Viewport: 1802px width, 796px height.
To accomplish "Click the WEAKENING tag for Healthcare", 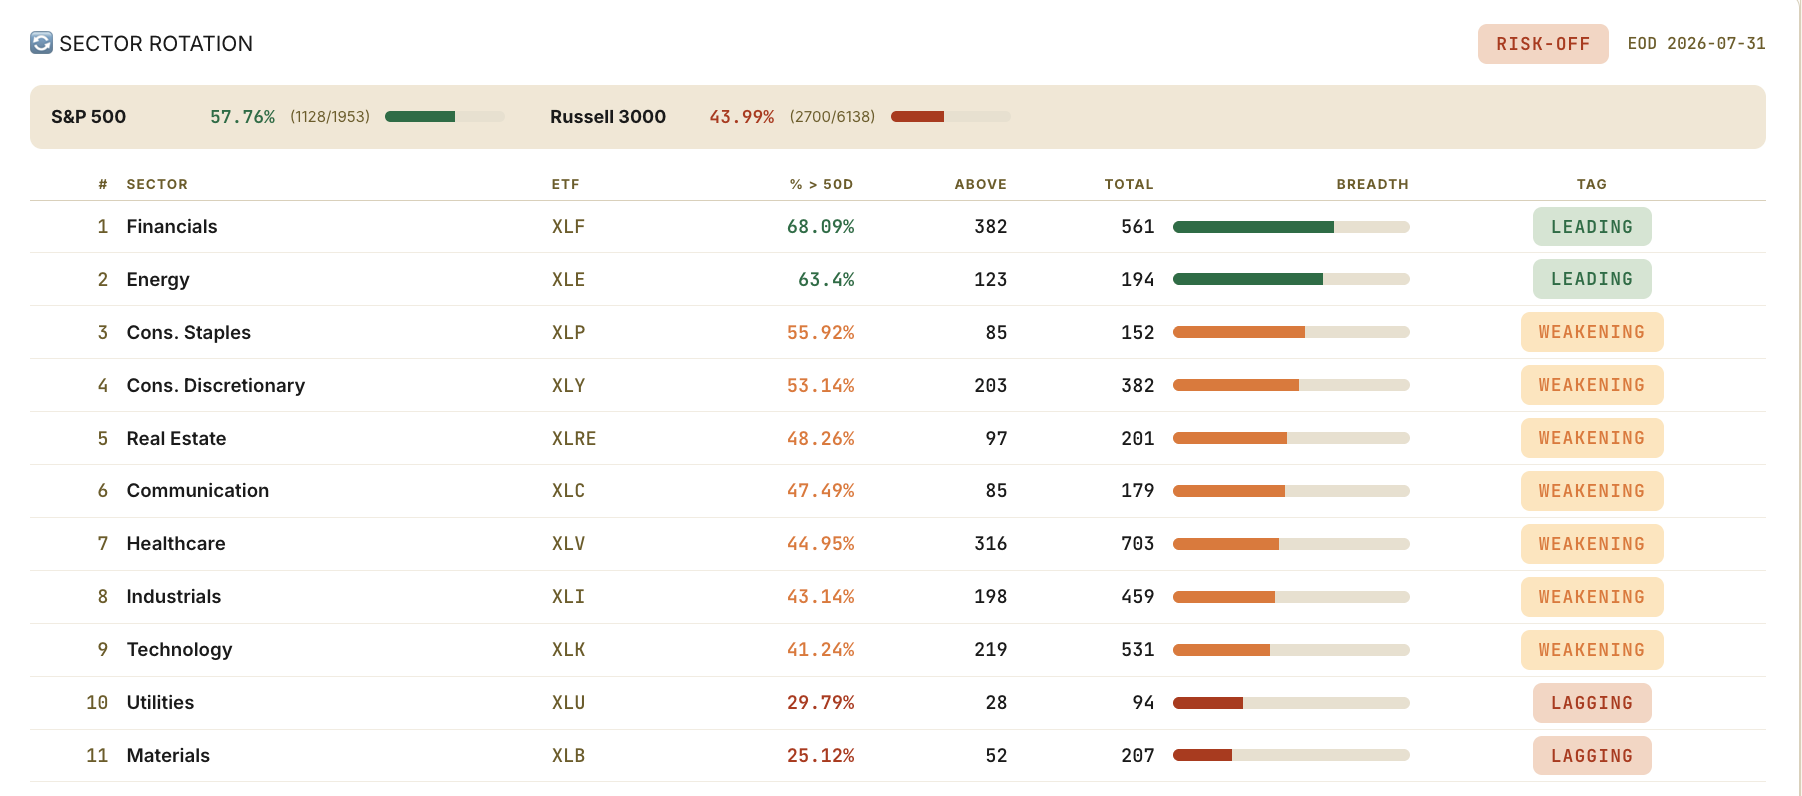I will click(x=1592, y=544).
